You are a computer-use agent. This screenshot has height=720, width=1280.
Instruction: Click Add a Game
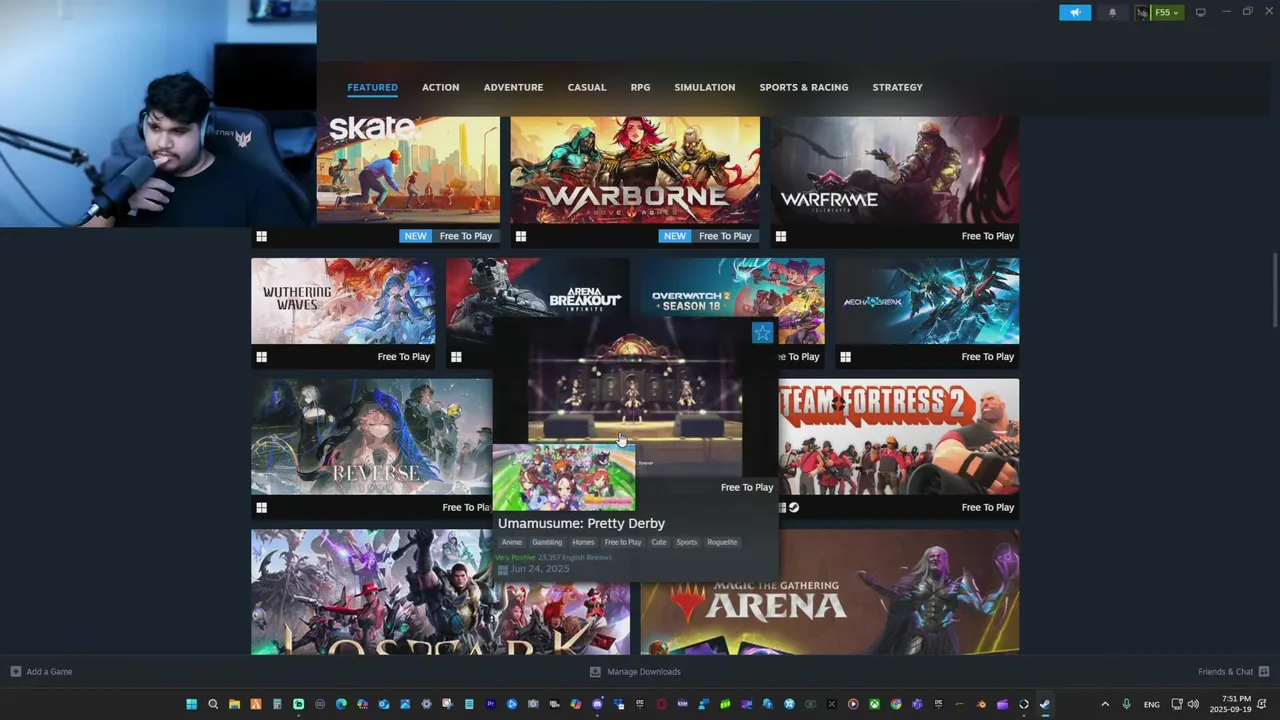(41, 672)
